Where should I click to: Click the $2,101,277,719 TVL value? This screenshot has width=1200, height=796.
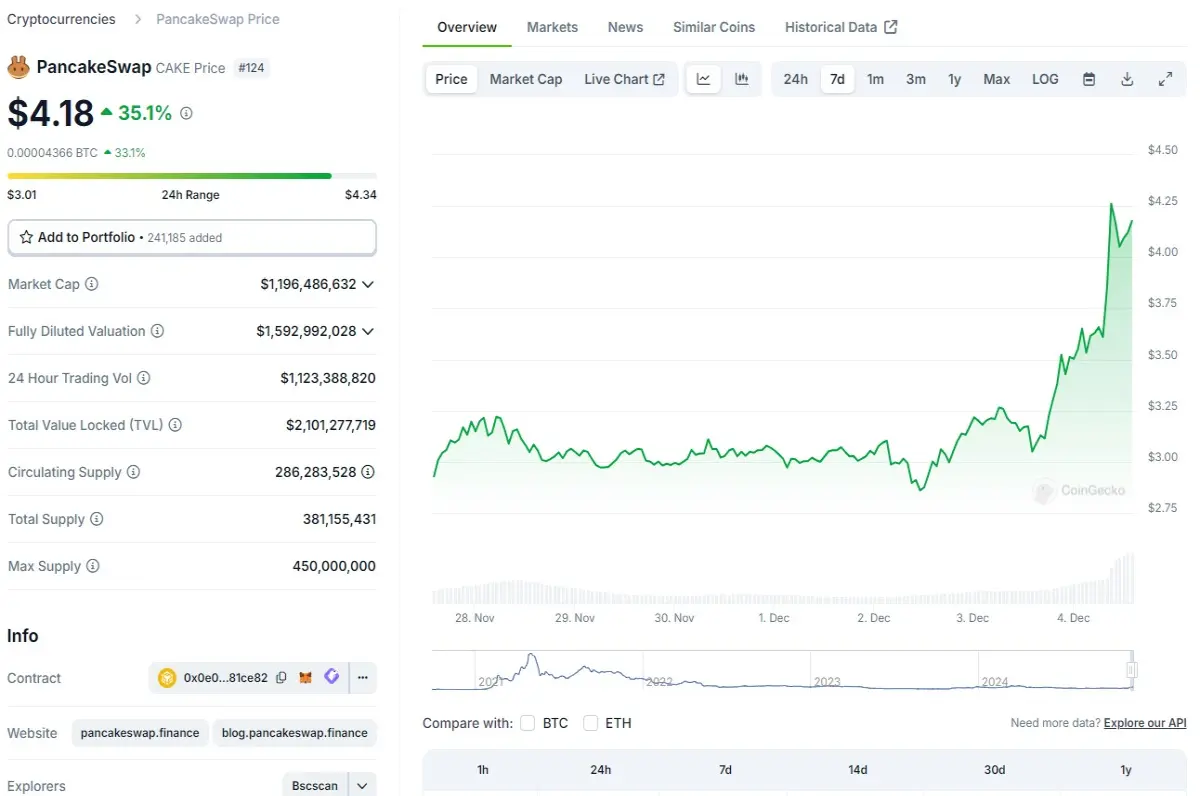[x=331, y=425]
